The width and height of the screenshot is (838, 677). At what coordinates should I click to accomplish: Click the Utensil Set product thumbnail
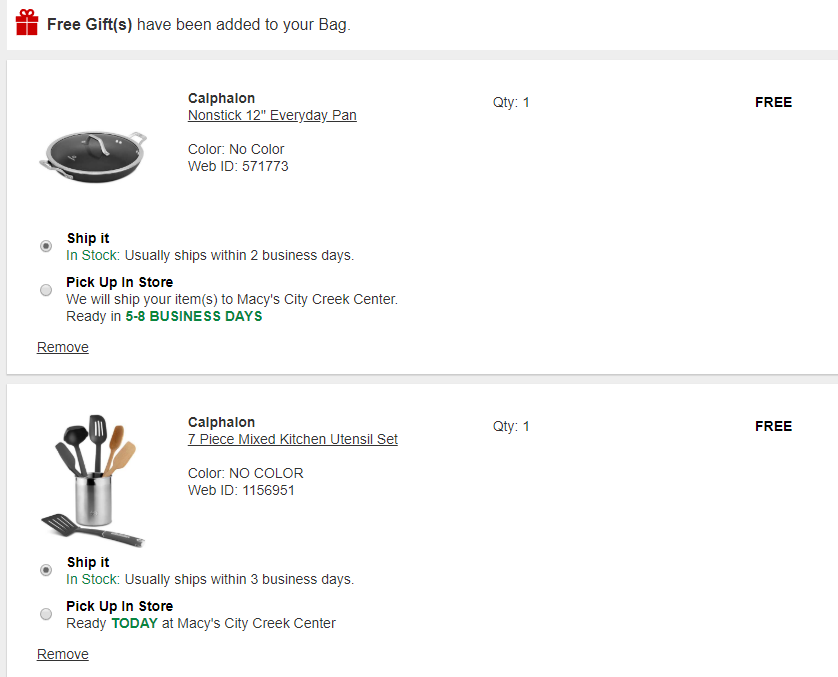[93, 481]
